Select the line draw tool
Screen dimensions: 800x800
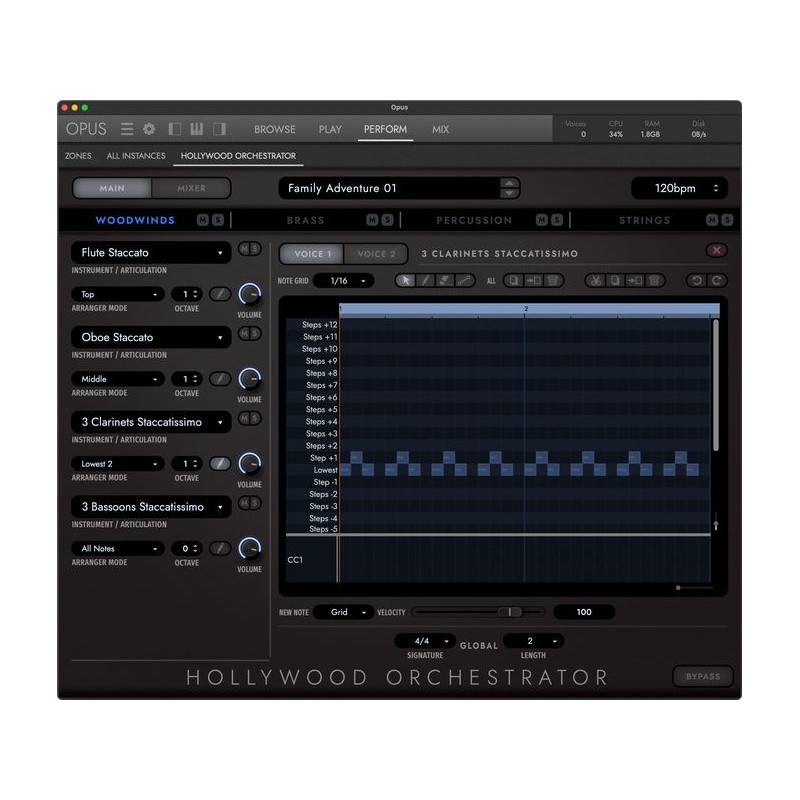[x=464, y=281]
